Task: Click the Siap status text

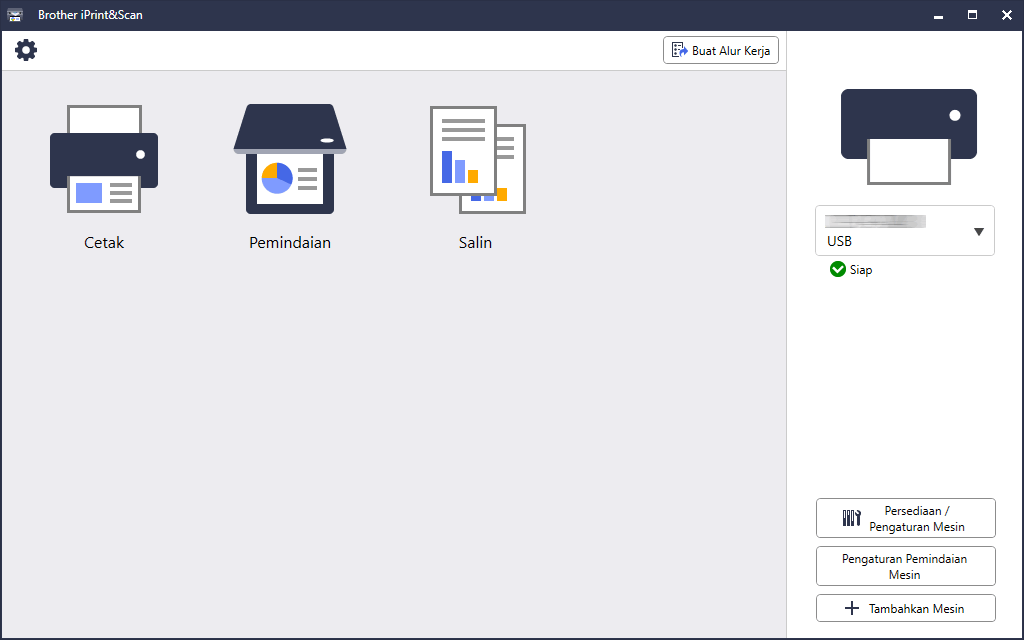Action: (861, 270)
